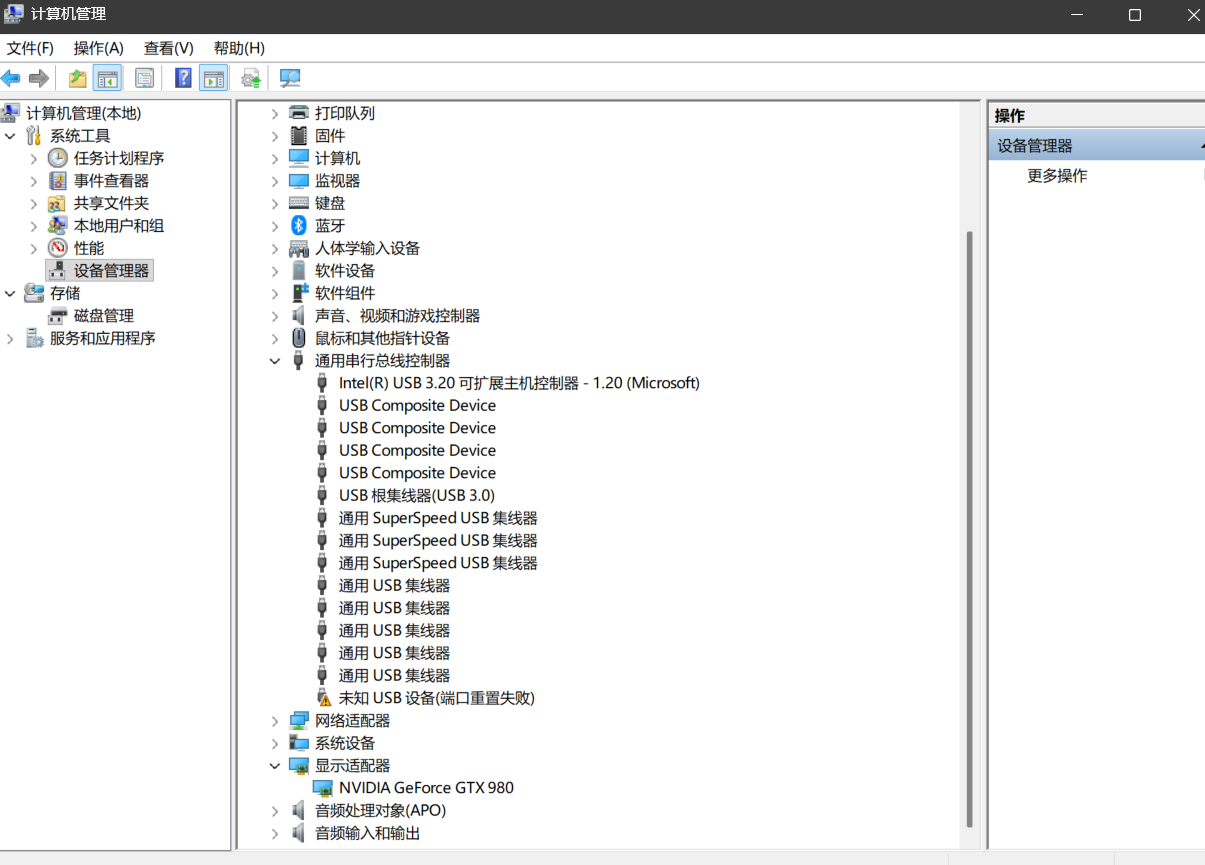Collapse the 系统工具 tree node
1205x865 pixels.
pos(10,136)
